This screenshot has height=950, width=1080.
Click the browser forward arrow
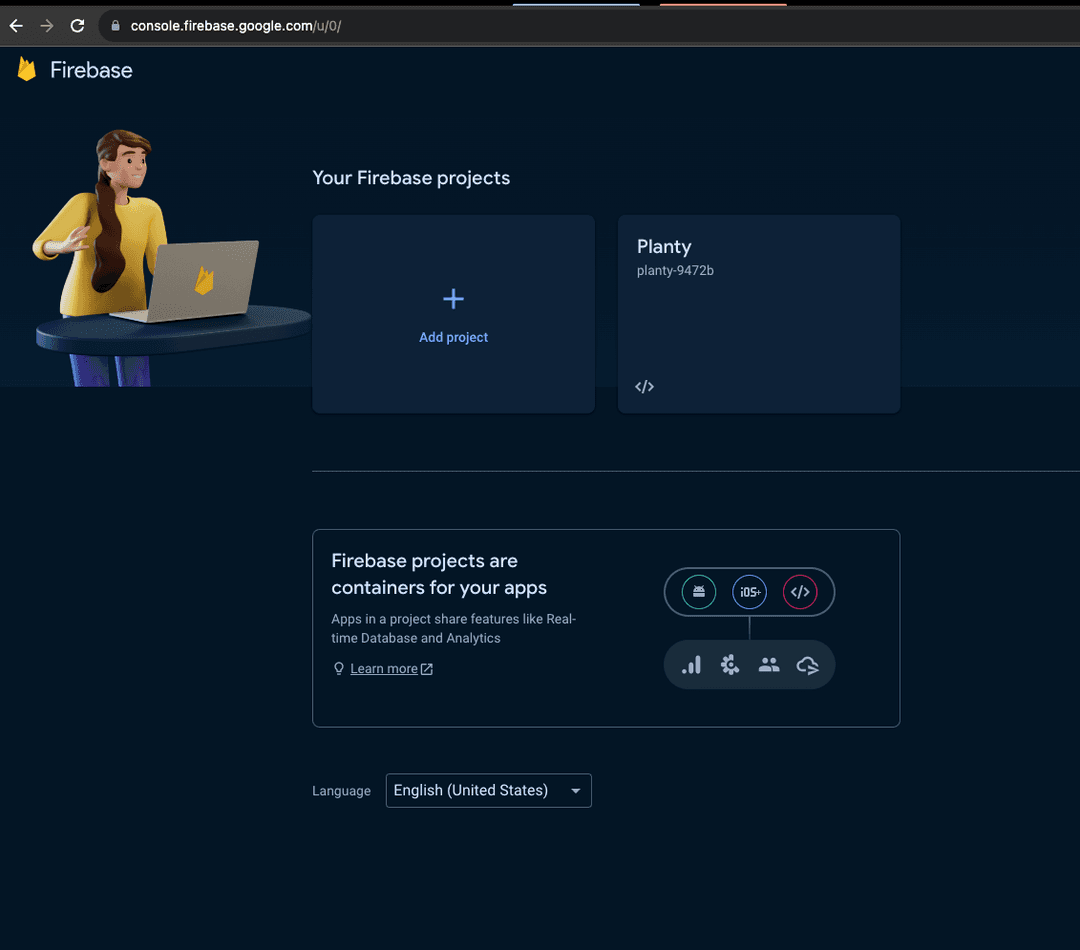[46, 26]
